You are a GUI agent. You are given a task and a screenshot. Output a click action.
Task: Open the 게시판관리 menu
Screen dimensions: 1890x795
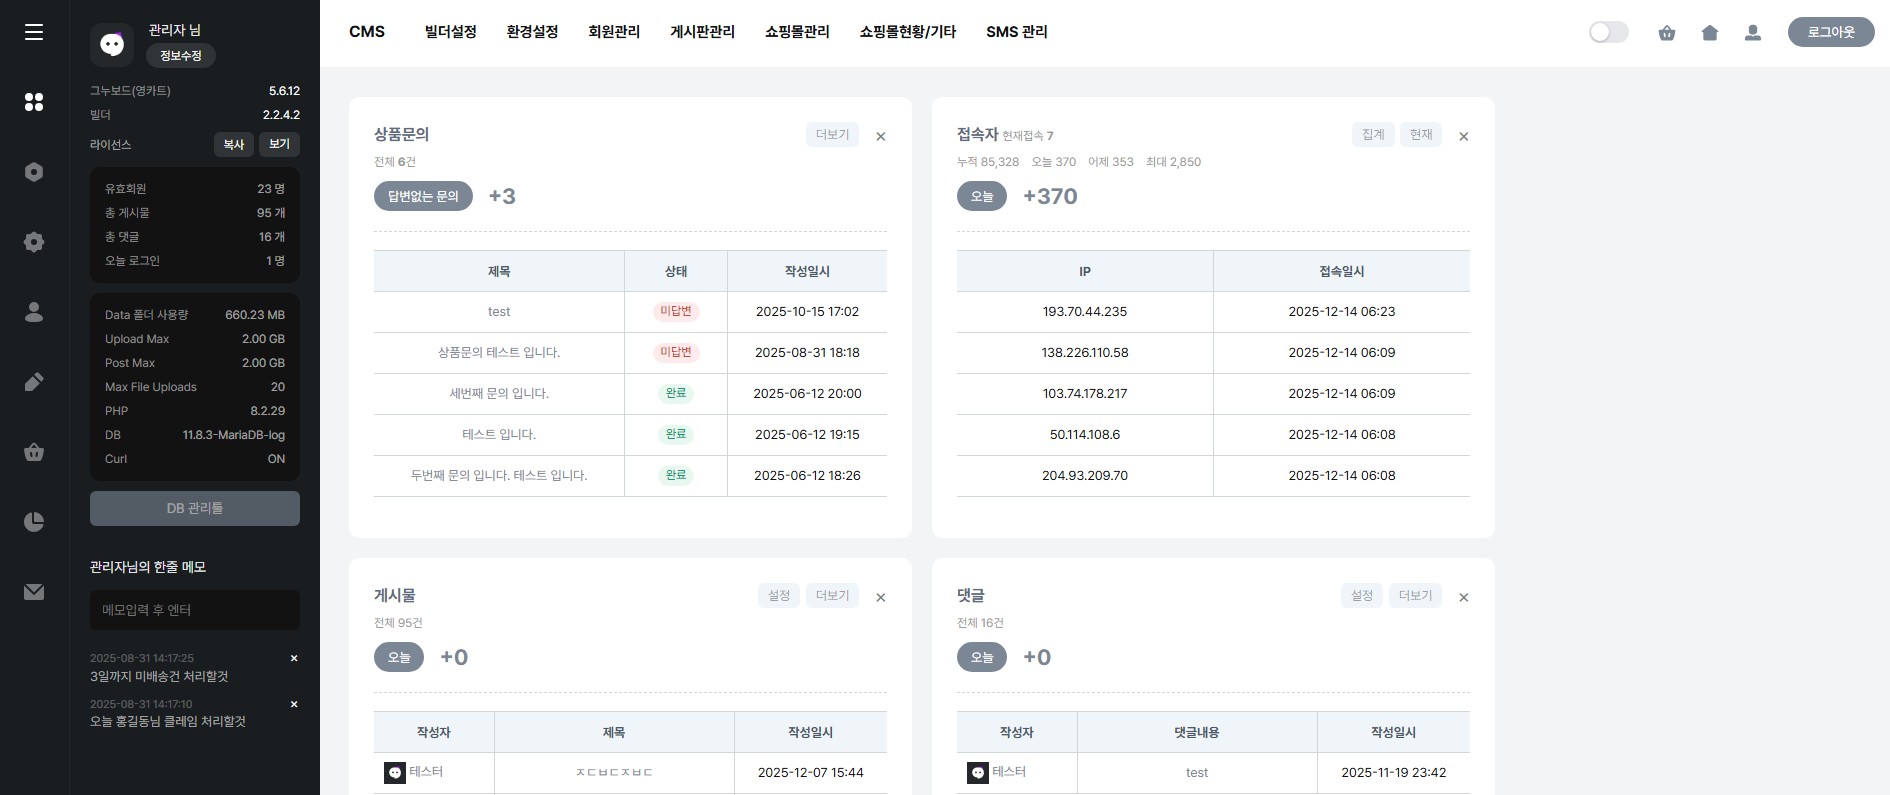click(702, 32)
